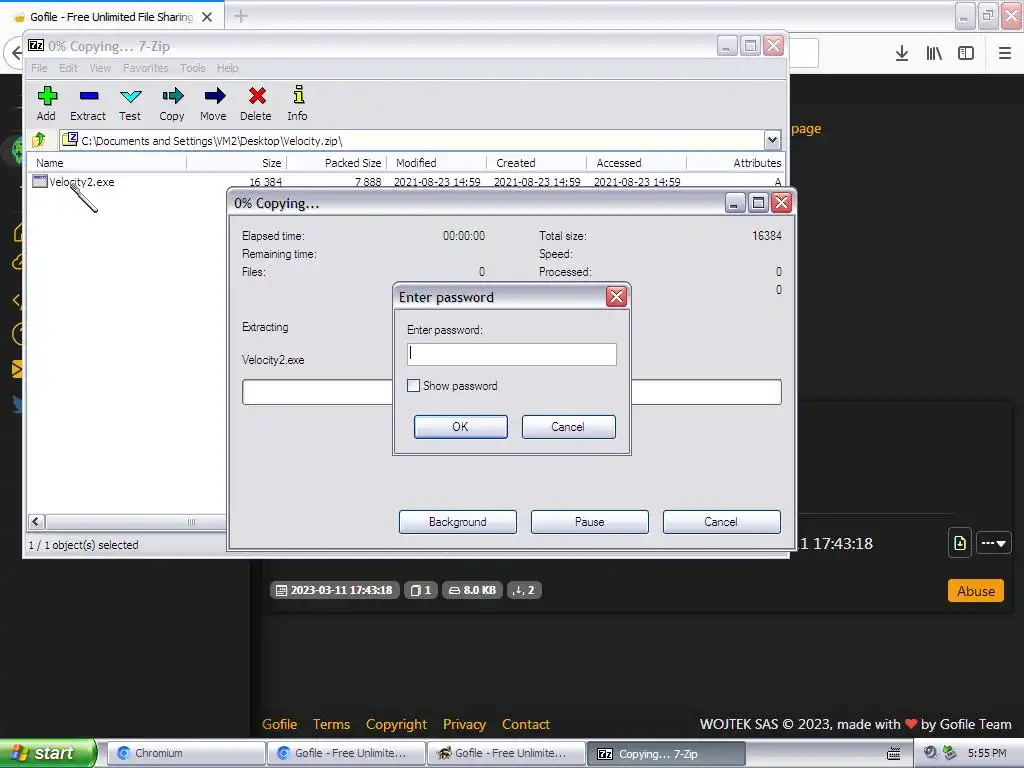Open the Favorites menu in 7-Zip
Viewport: 1024px width, 768px height.
click(146, 68)
